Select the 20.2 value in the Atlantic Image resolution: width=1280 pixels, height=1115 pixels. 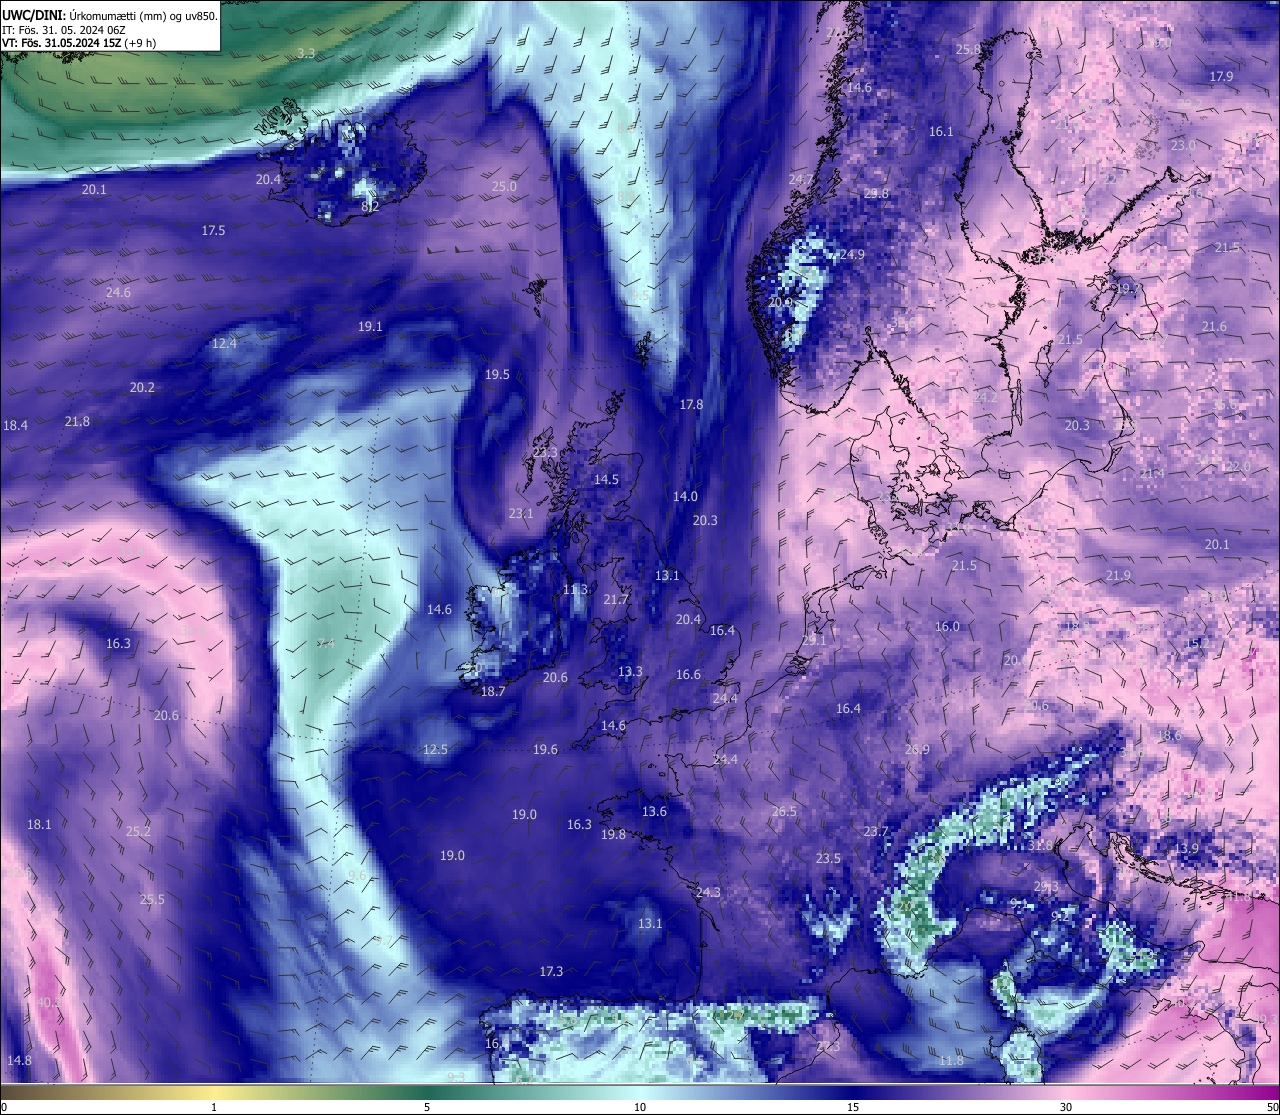click(x=142, y=387)
